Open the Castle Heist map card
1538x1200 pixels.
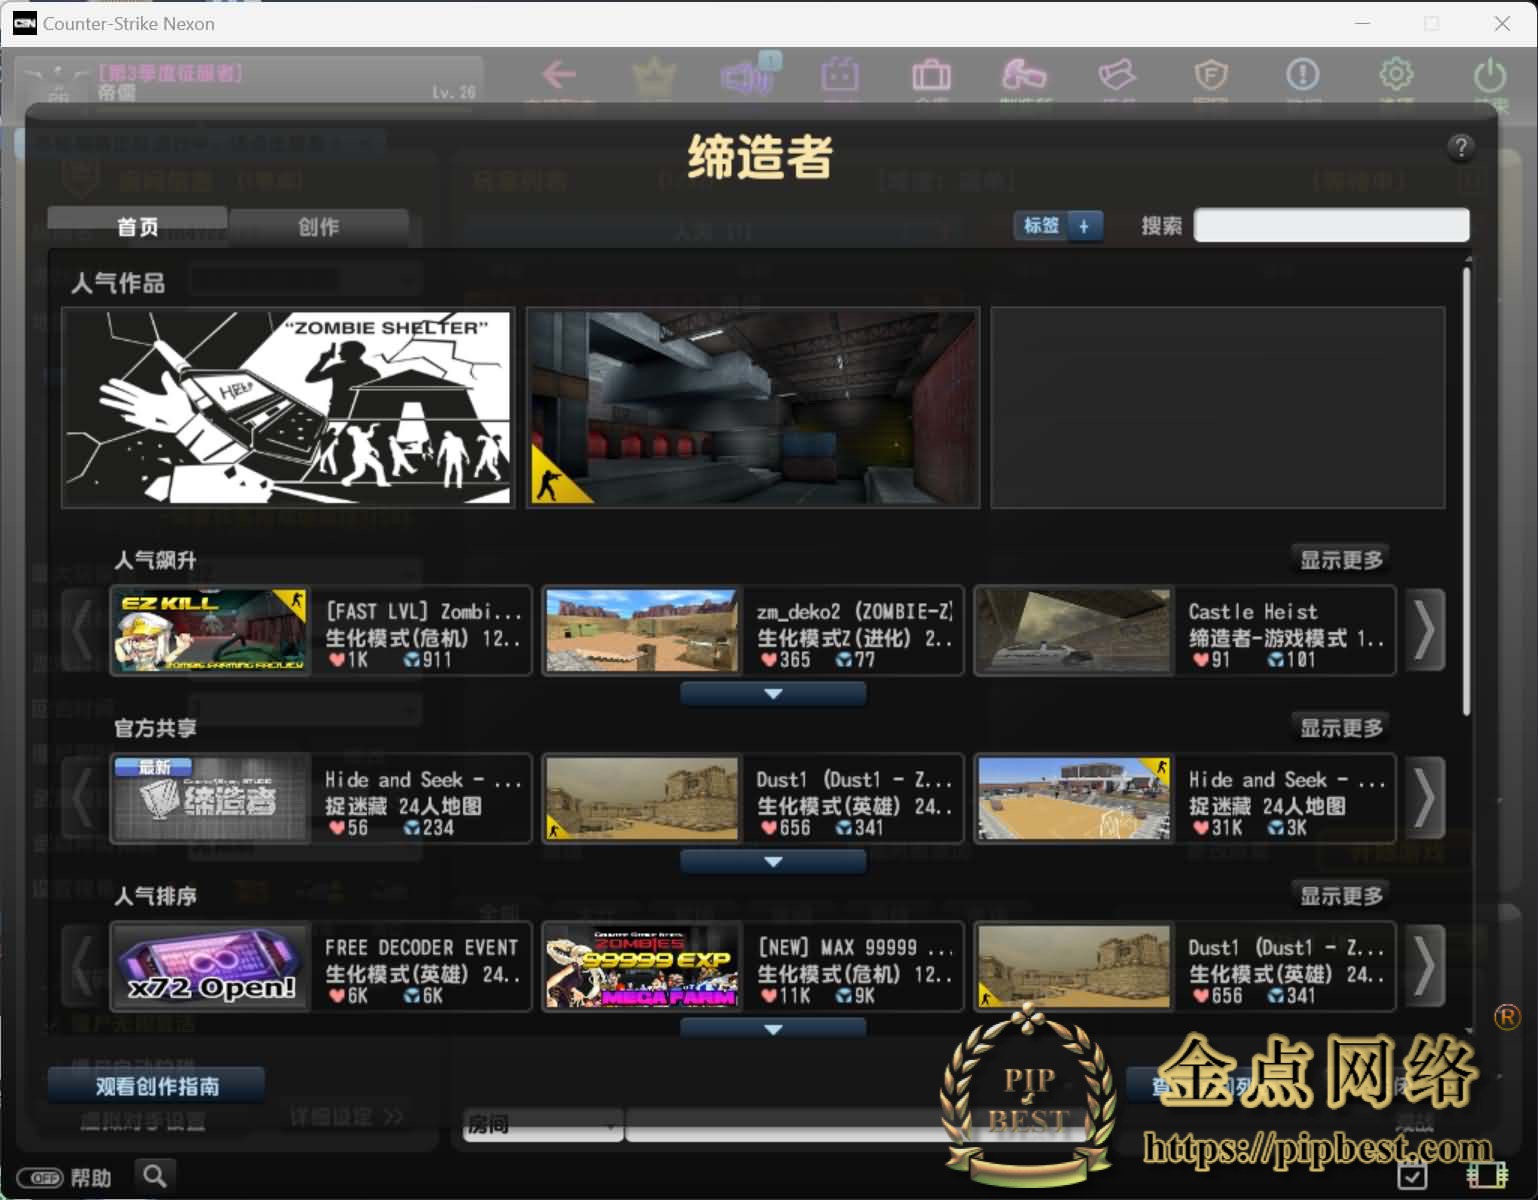click(x=1185, y=631)
